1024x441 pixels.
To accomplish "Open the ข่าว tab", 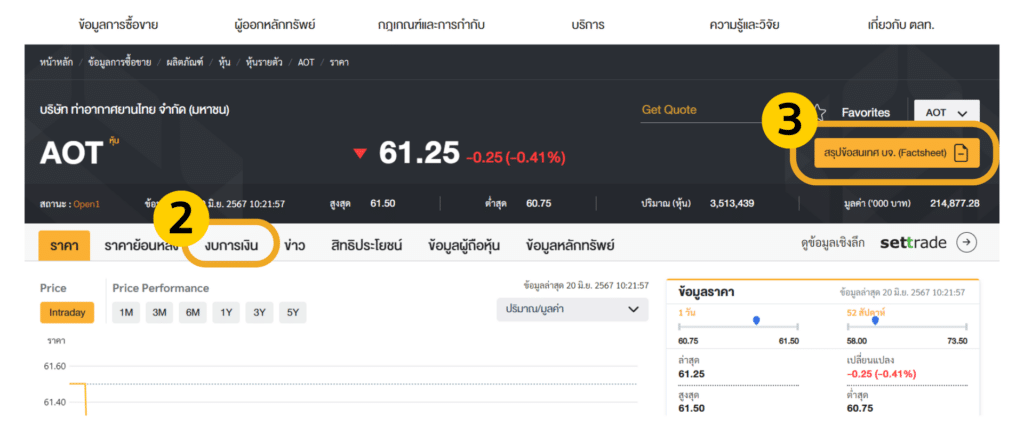I will (x=295, y=246).
